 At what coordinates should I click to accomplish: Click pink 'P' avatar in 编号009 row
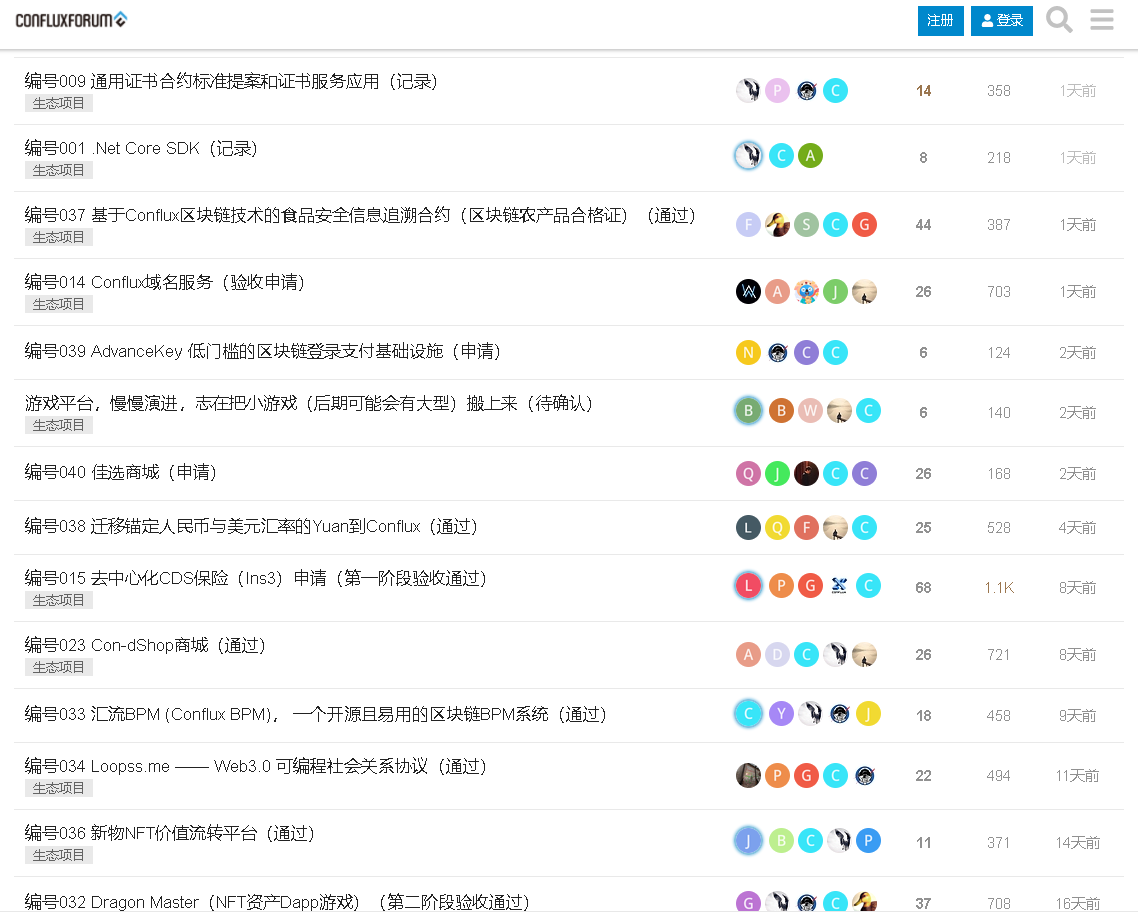tap(778, 91)
